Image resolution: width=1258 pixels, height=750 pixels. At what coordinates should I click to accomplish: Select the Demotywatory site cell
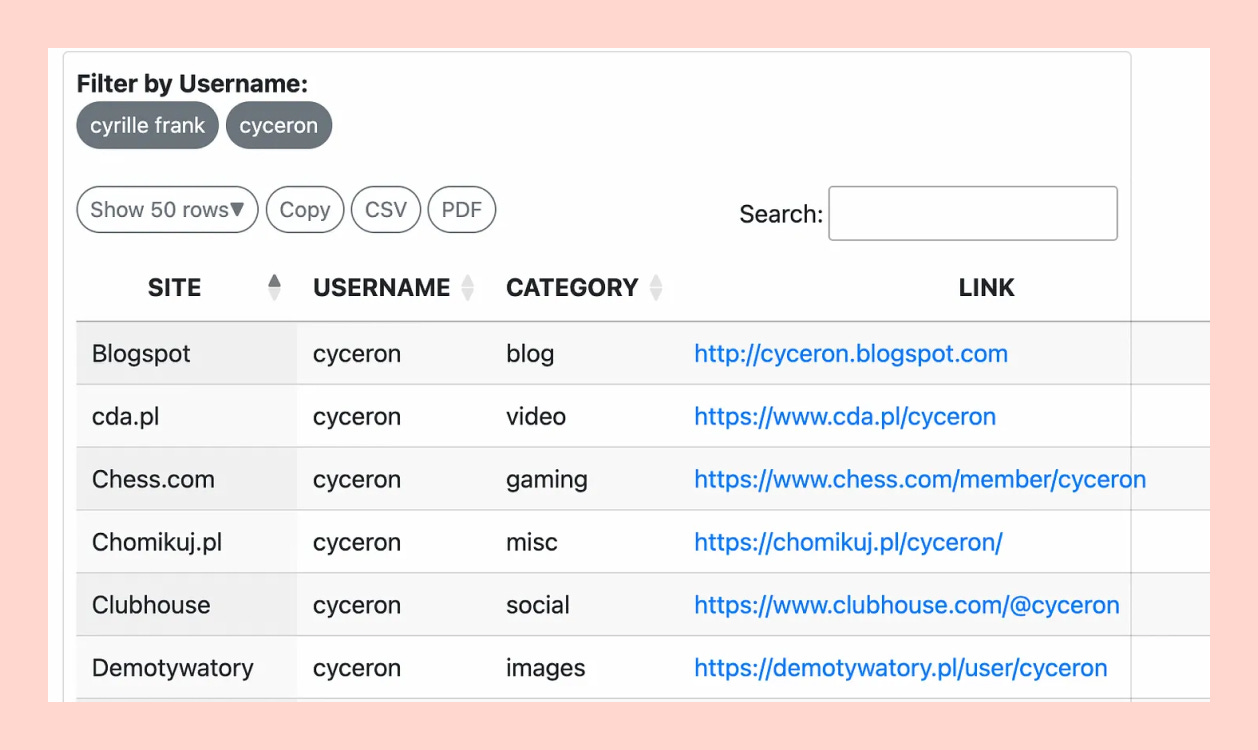[187, 669]
